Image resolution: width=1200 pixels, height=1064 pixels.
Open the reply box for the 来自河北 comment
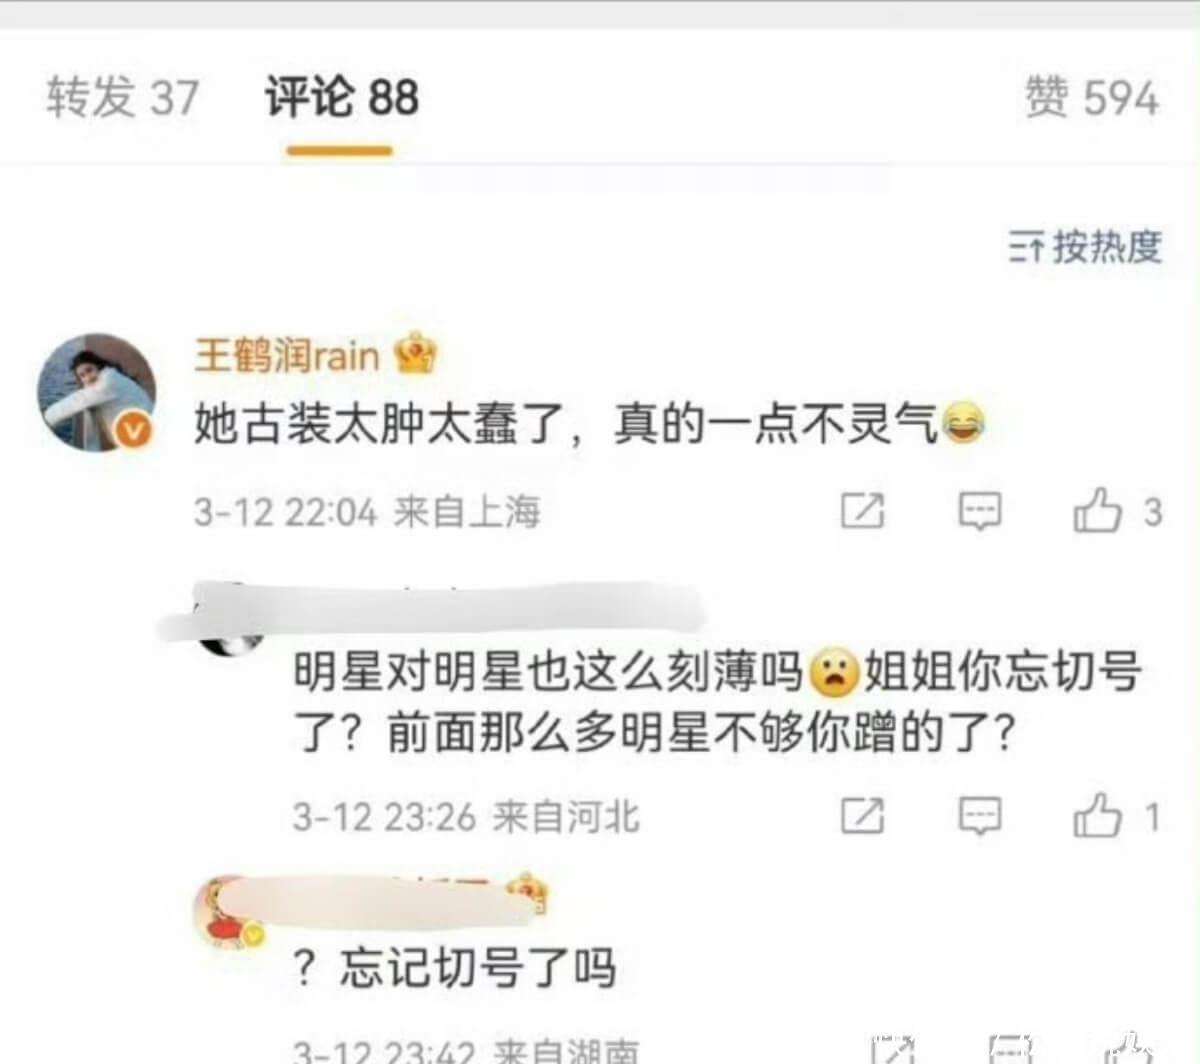click(980, 815)
